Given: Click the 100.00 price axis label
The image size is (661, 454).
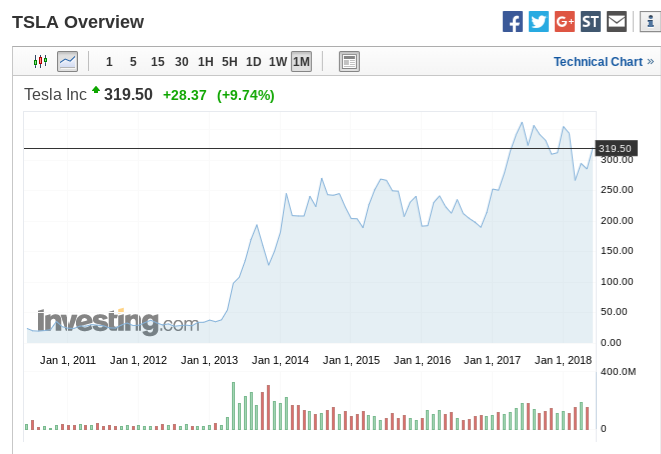Looking at the screenshot, I should click(617, 282).
